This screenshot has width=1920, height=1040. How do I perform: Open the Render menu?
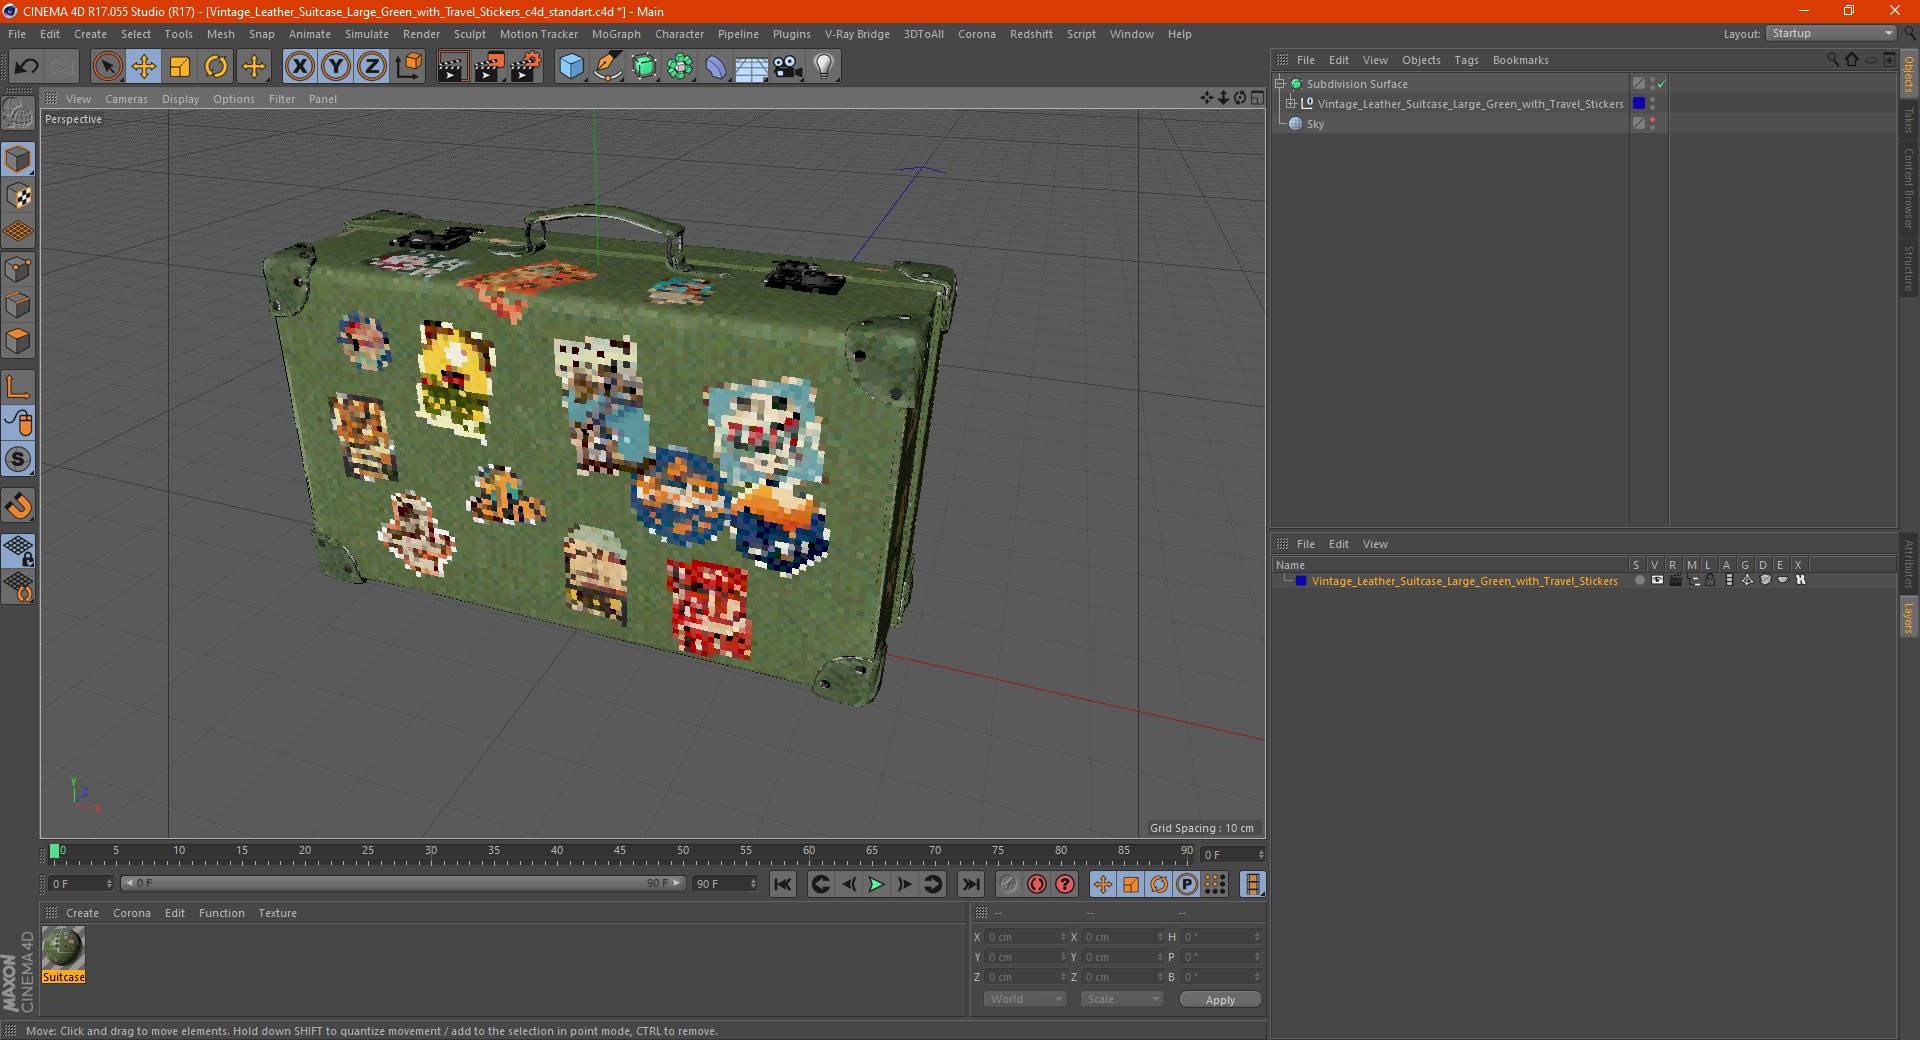coord(421,34)
